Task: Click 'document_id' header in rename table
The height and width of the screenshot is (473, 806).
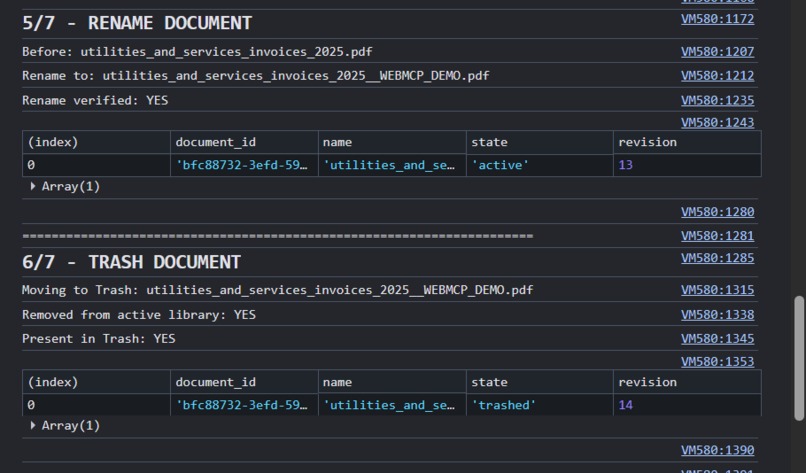Action: coord(244,142)
